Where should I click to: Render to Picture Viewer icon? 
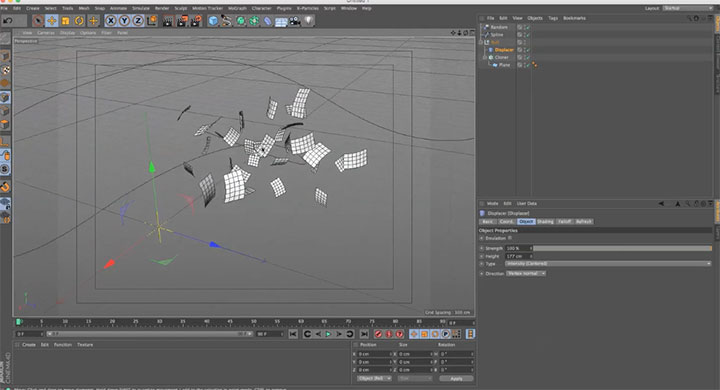pyautogui.click(x=182, y=21)
